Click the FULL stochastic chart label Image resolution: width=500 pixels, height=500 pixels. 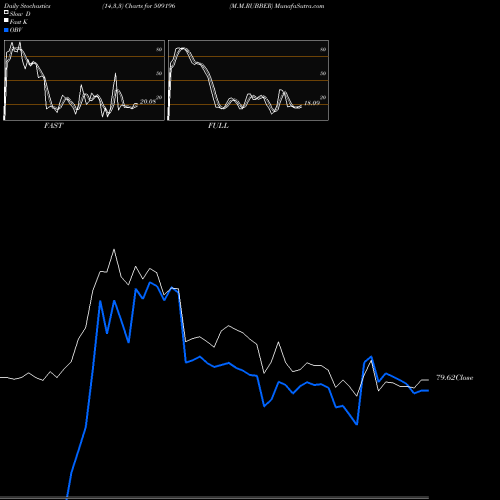[x=218, y=126]
